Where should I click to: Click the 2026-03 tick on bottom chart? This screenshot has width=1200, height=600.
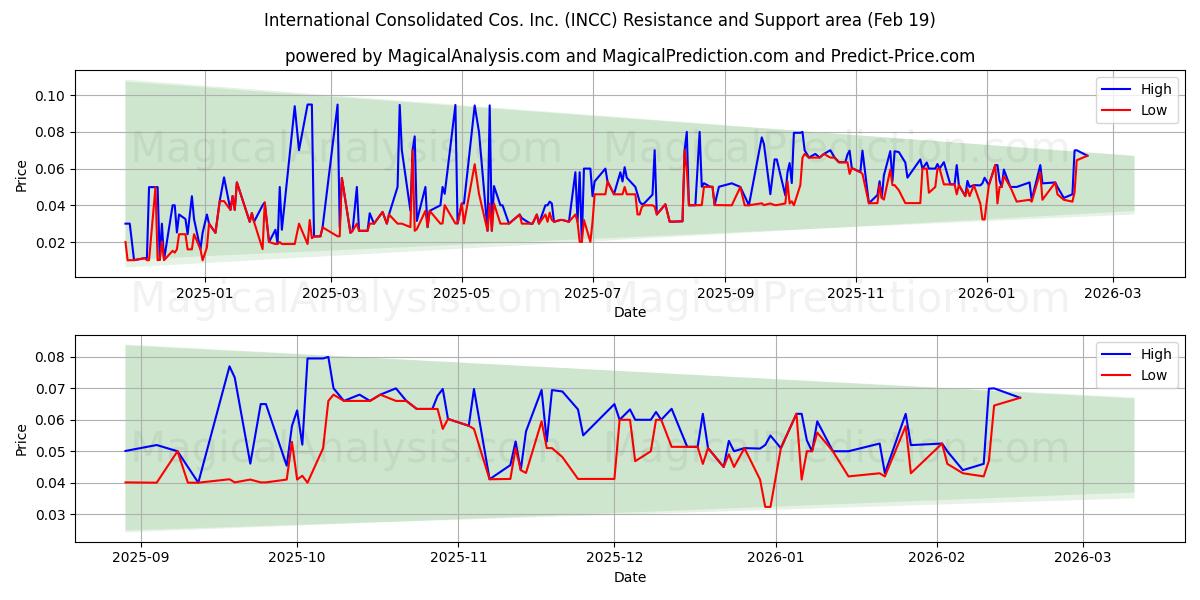coord(1084,558)
